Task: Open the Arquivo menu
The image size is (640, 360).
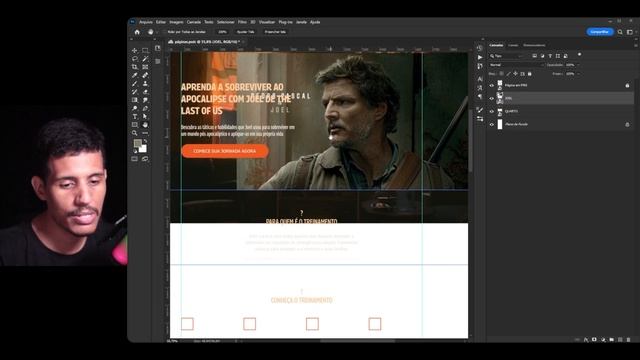Action: click(x=146, y=22)
